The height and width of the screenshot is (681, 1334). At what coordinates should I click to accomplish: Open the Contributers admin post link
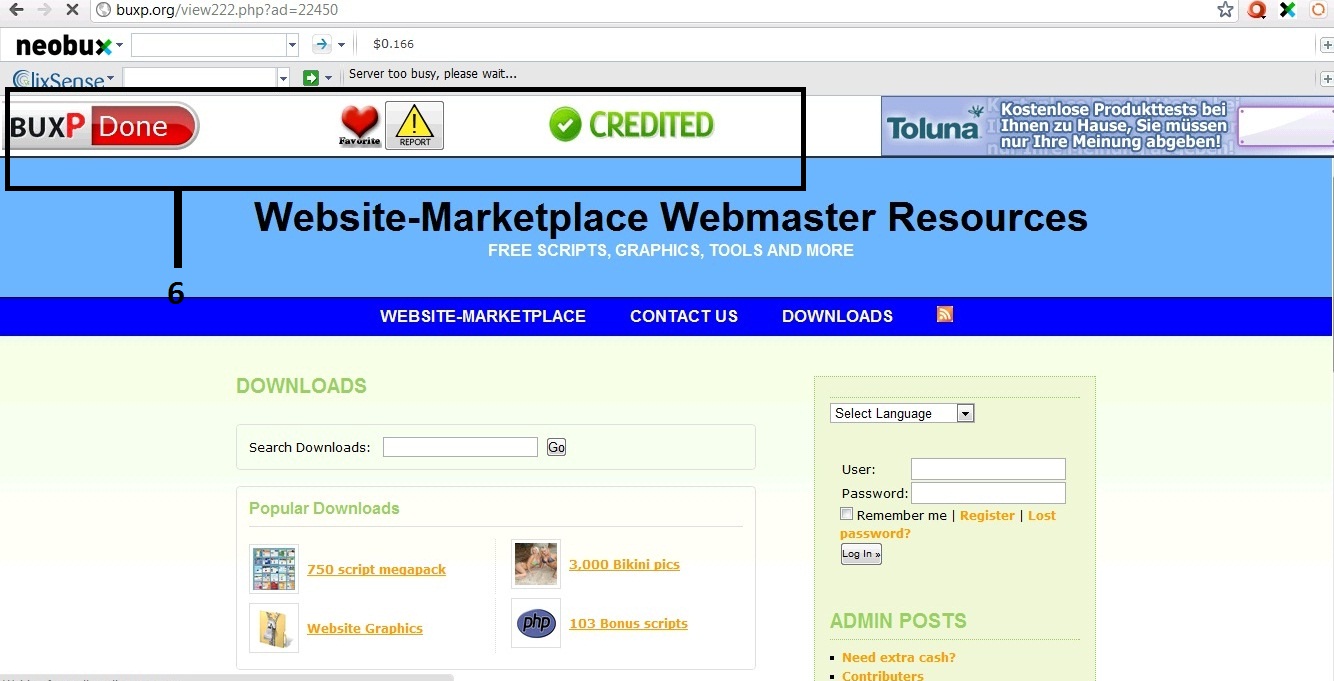(x=883, y=675)
